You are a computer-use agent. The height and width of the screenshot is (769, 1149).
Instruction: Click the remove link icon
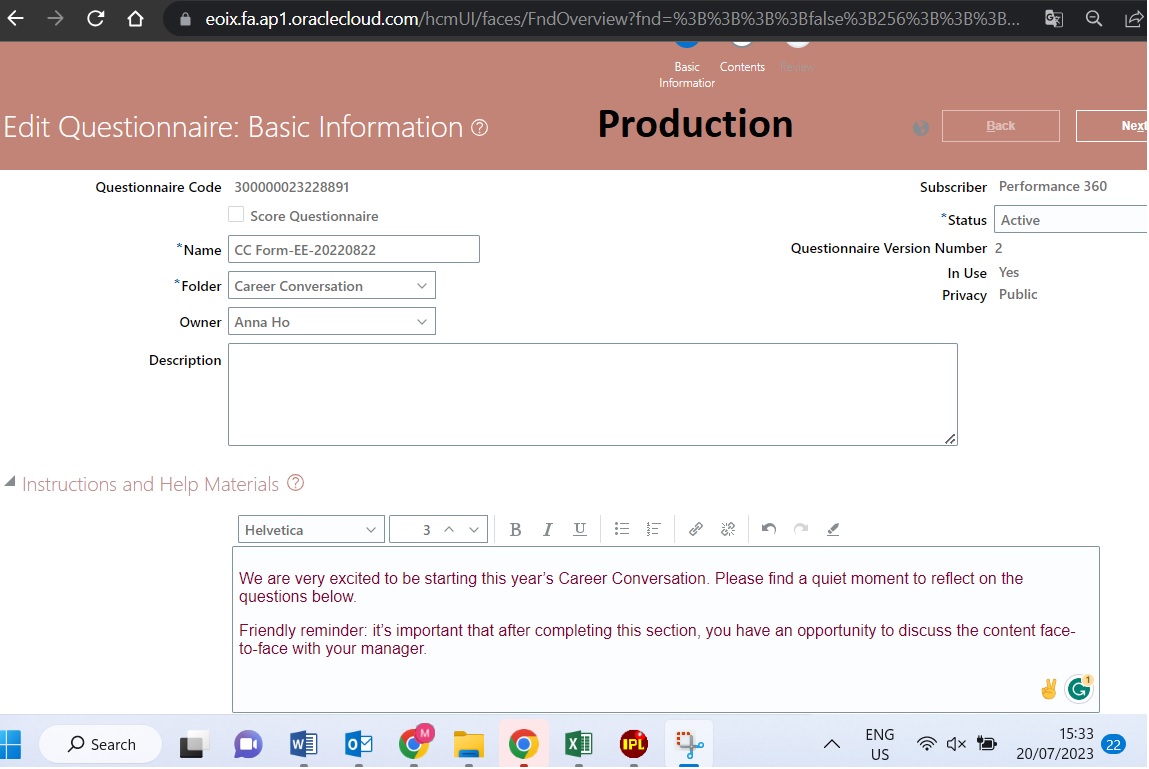coord(728,529)
